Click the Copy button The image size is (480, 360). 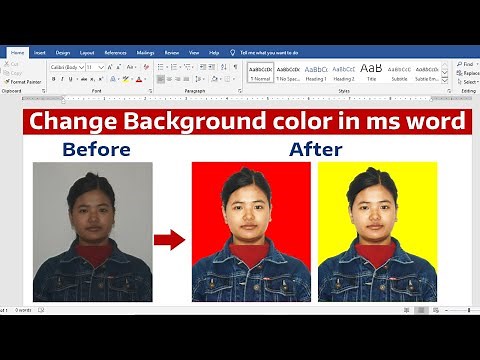pyautogui.click(x=13, y=73)
